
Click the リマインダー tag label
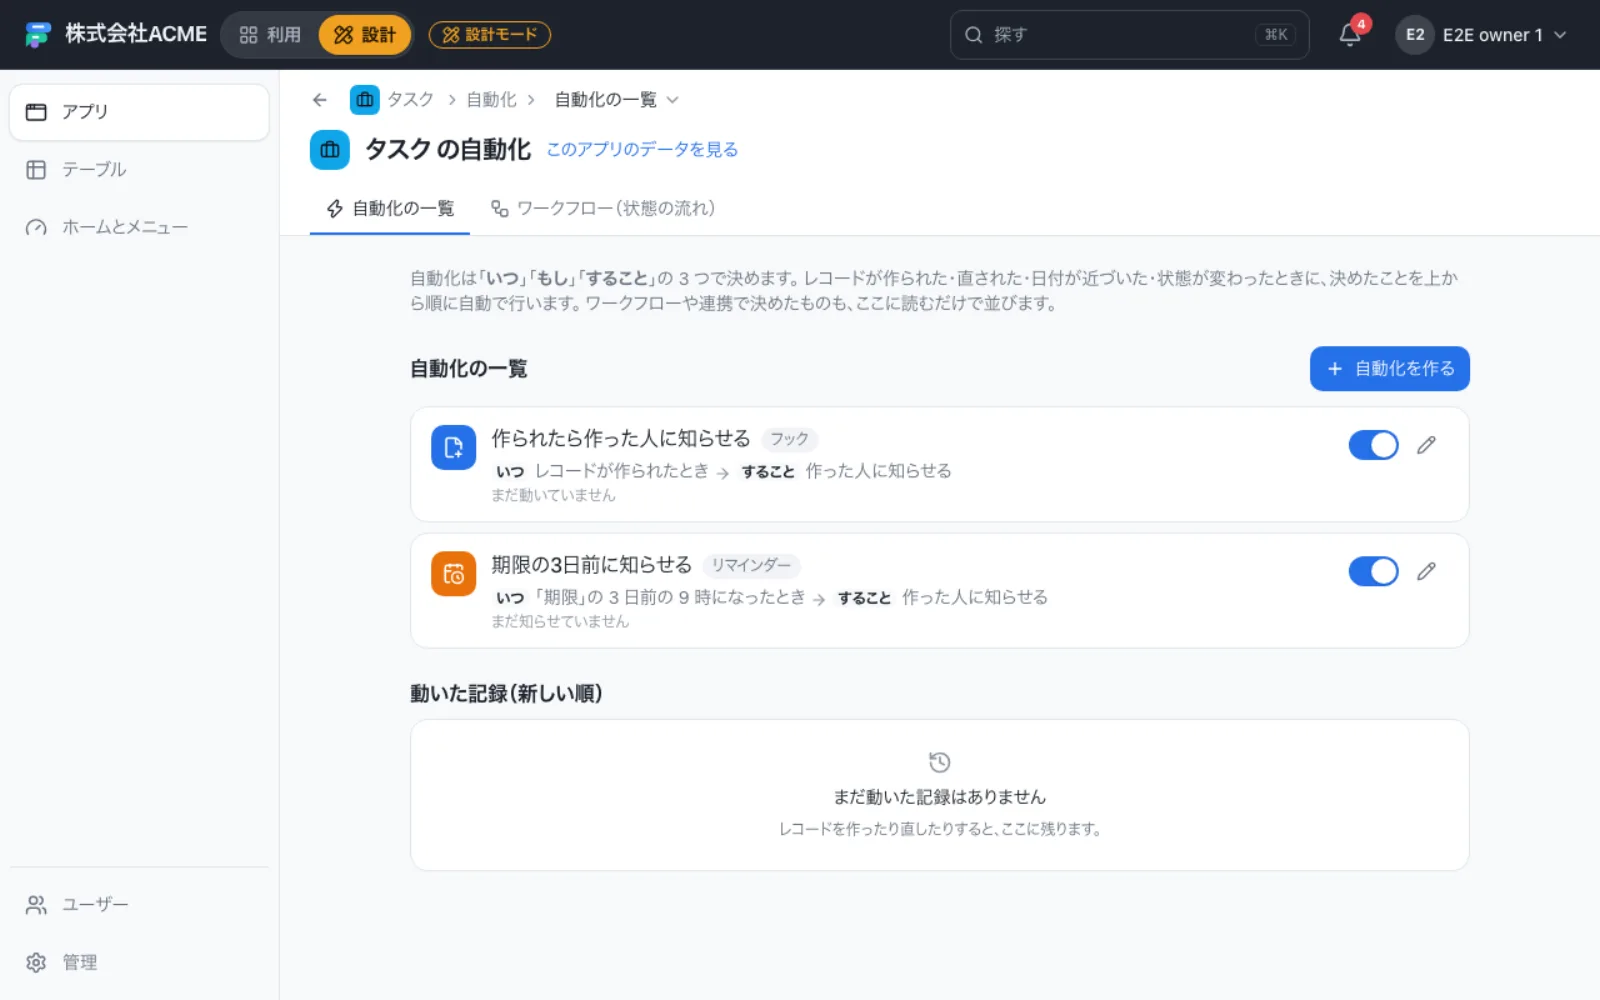point(751,565)
